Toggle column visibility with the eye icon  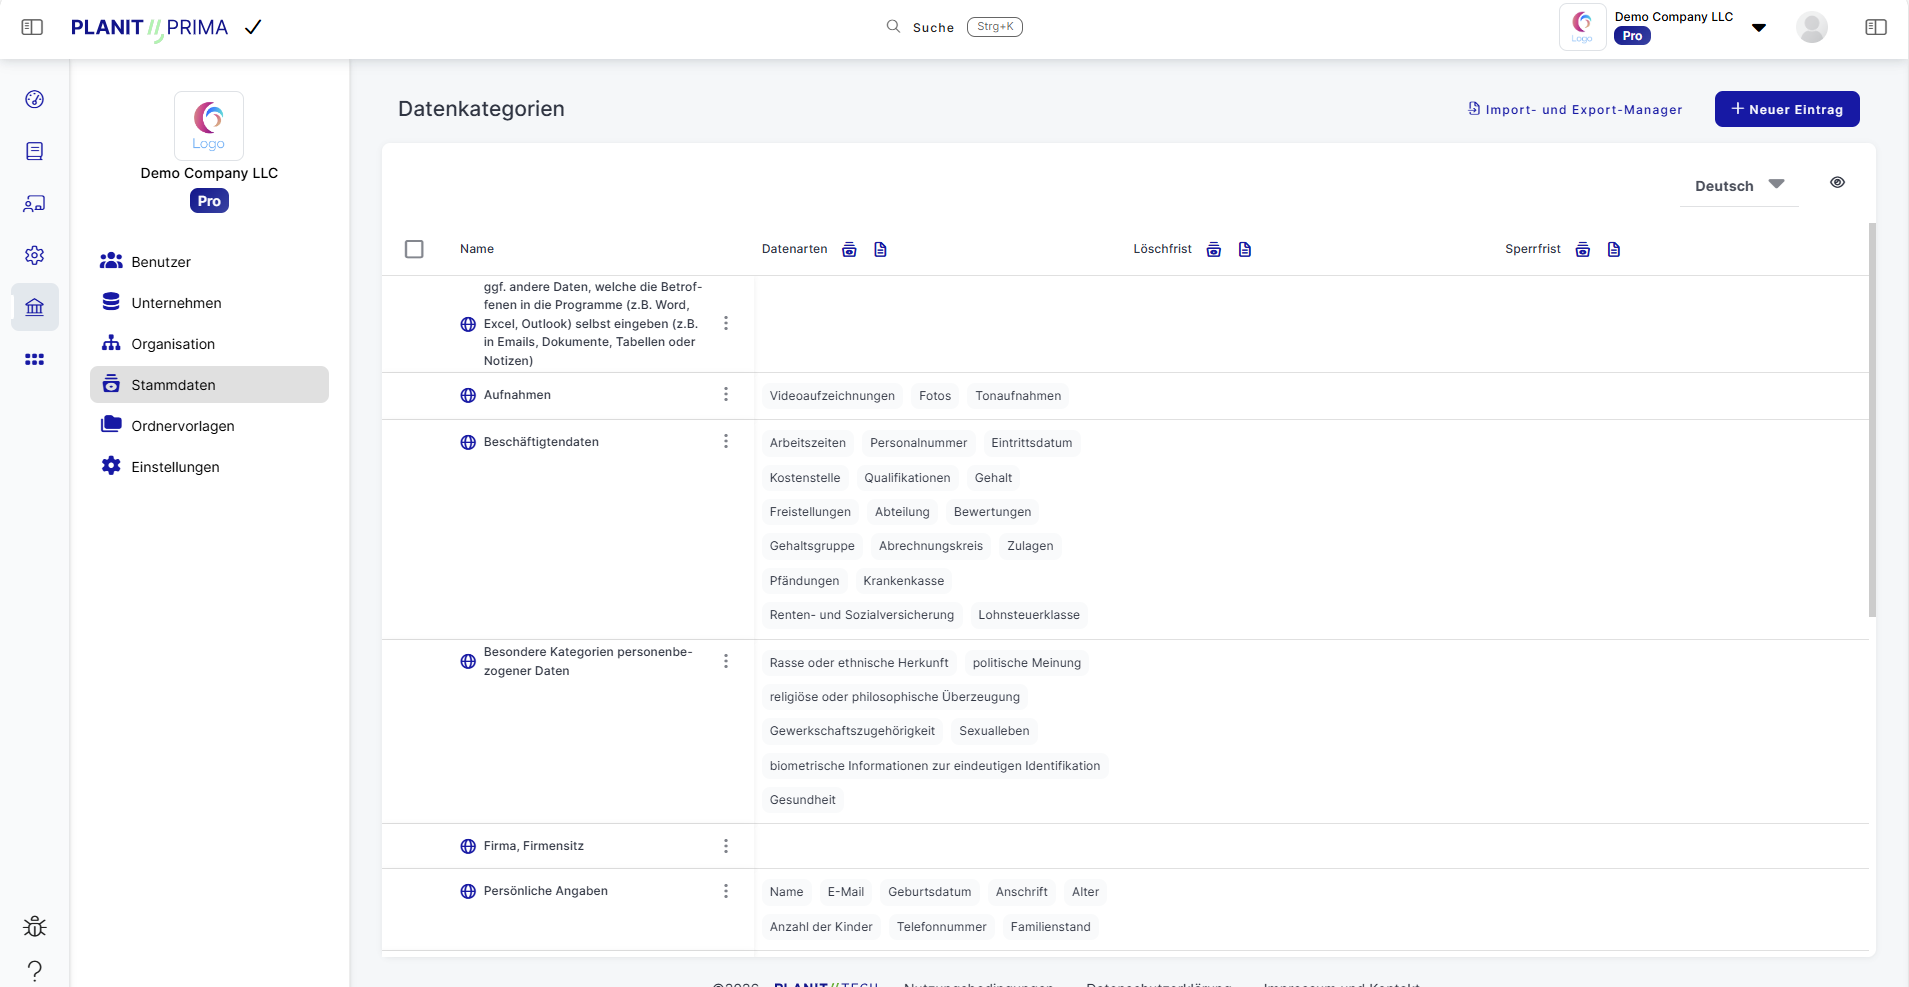[1837, 183]
